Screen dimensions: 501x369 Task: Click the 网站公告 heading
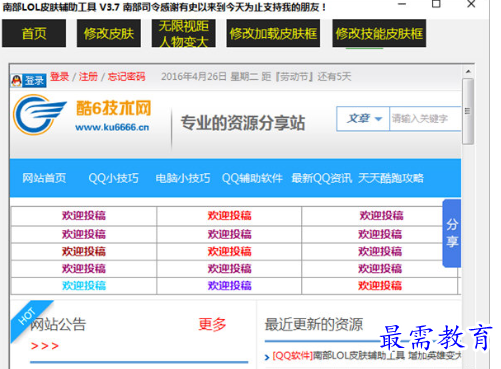pos(58,324)
